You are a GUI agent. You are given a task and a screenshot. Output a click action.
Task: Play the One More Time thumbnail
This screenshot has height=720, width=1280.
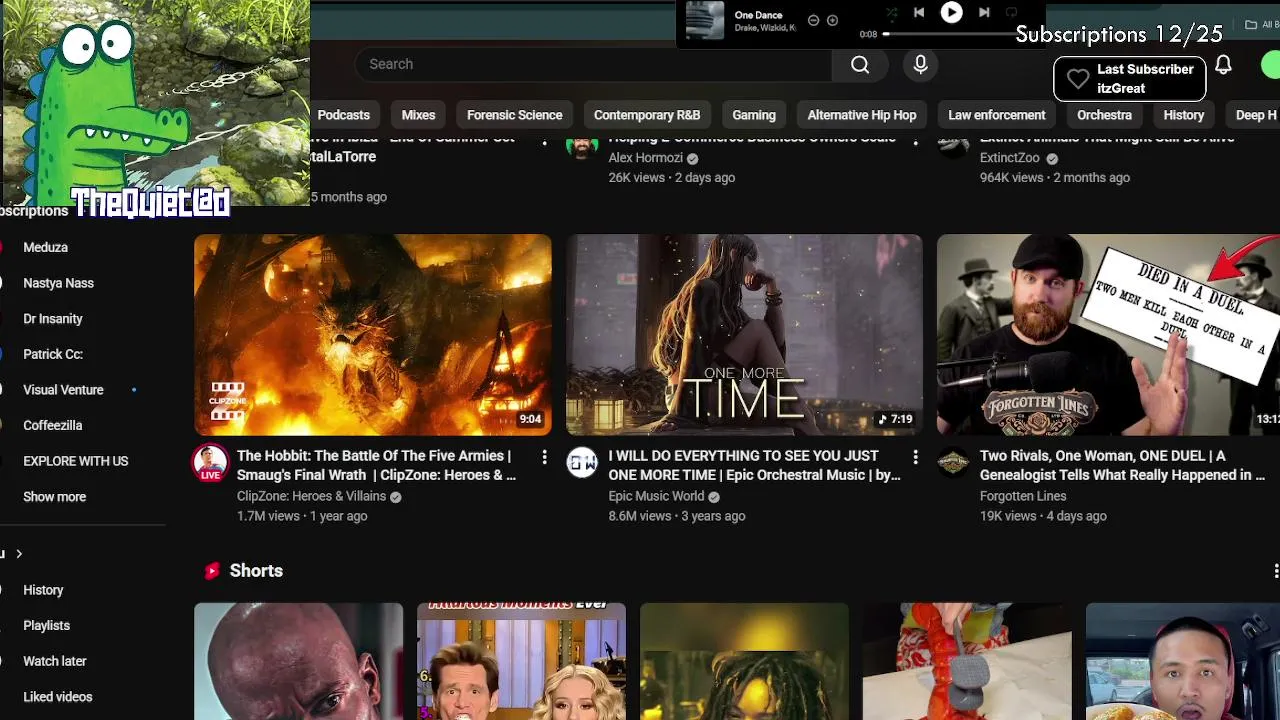click(744, 335)
